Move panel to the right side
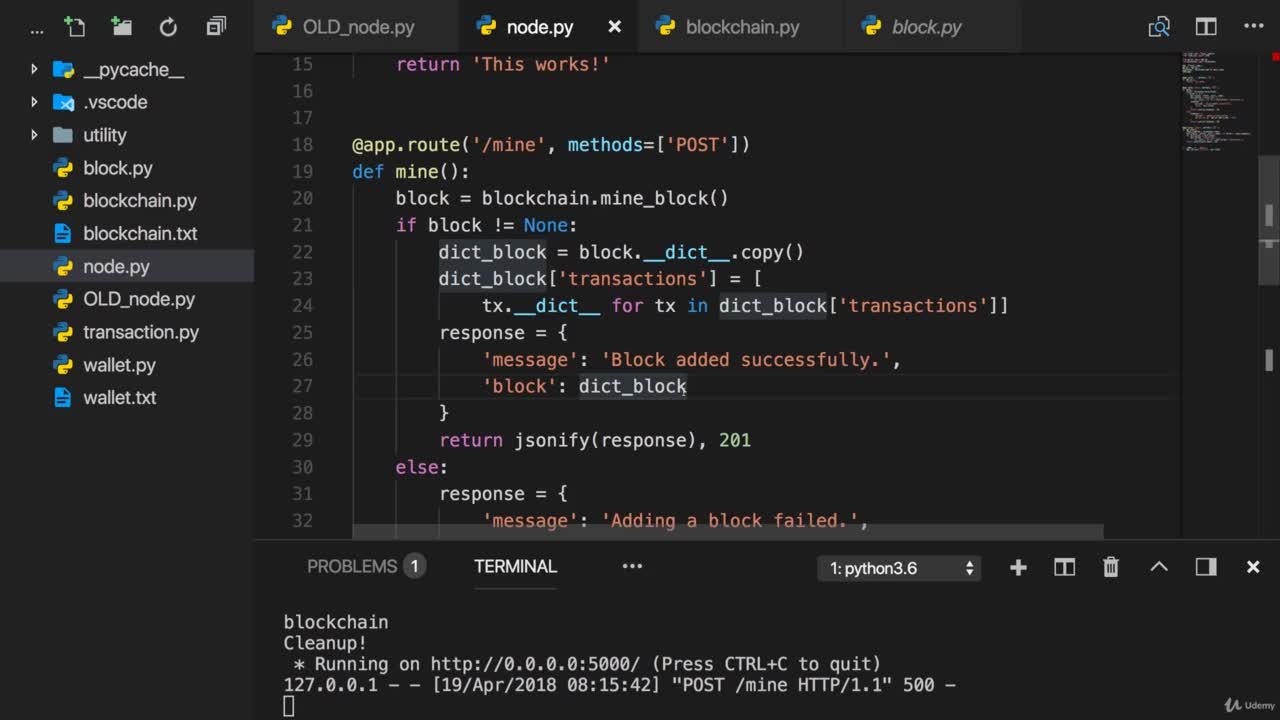This screenshot has width=1280, height=720. [x=1206, y=567]
